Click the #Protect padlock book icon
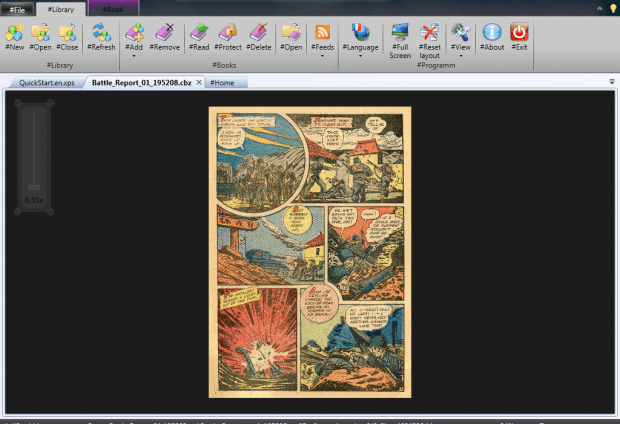The height and width of the screenshot is (424, 620). [228, 33]
